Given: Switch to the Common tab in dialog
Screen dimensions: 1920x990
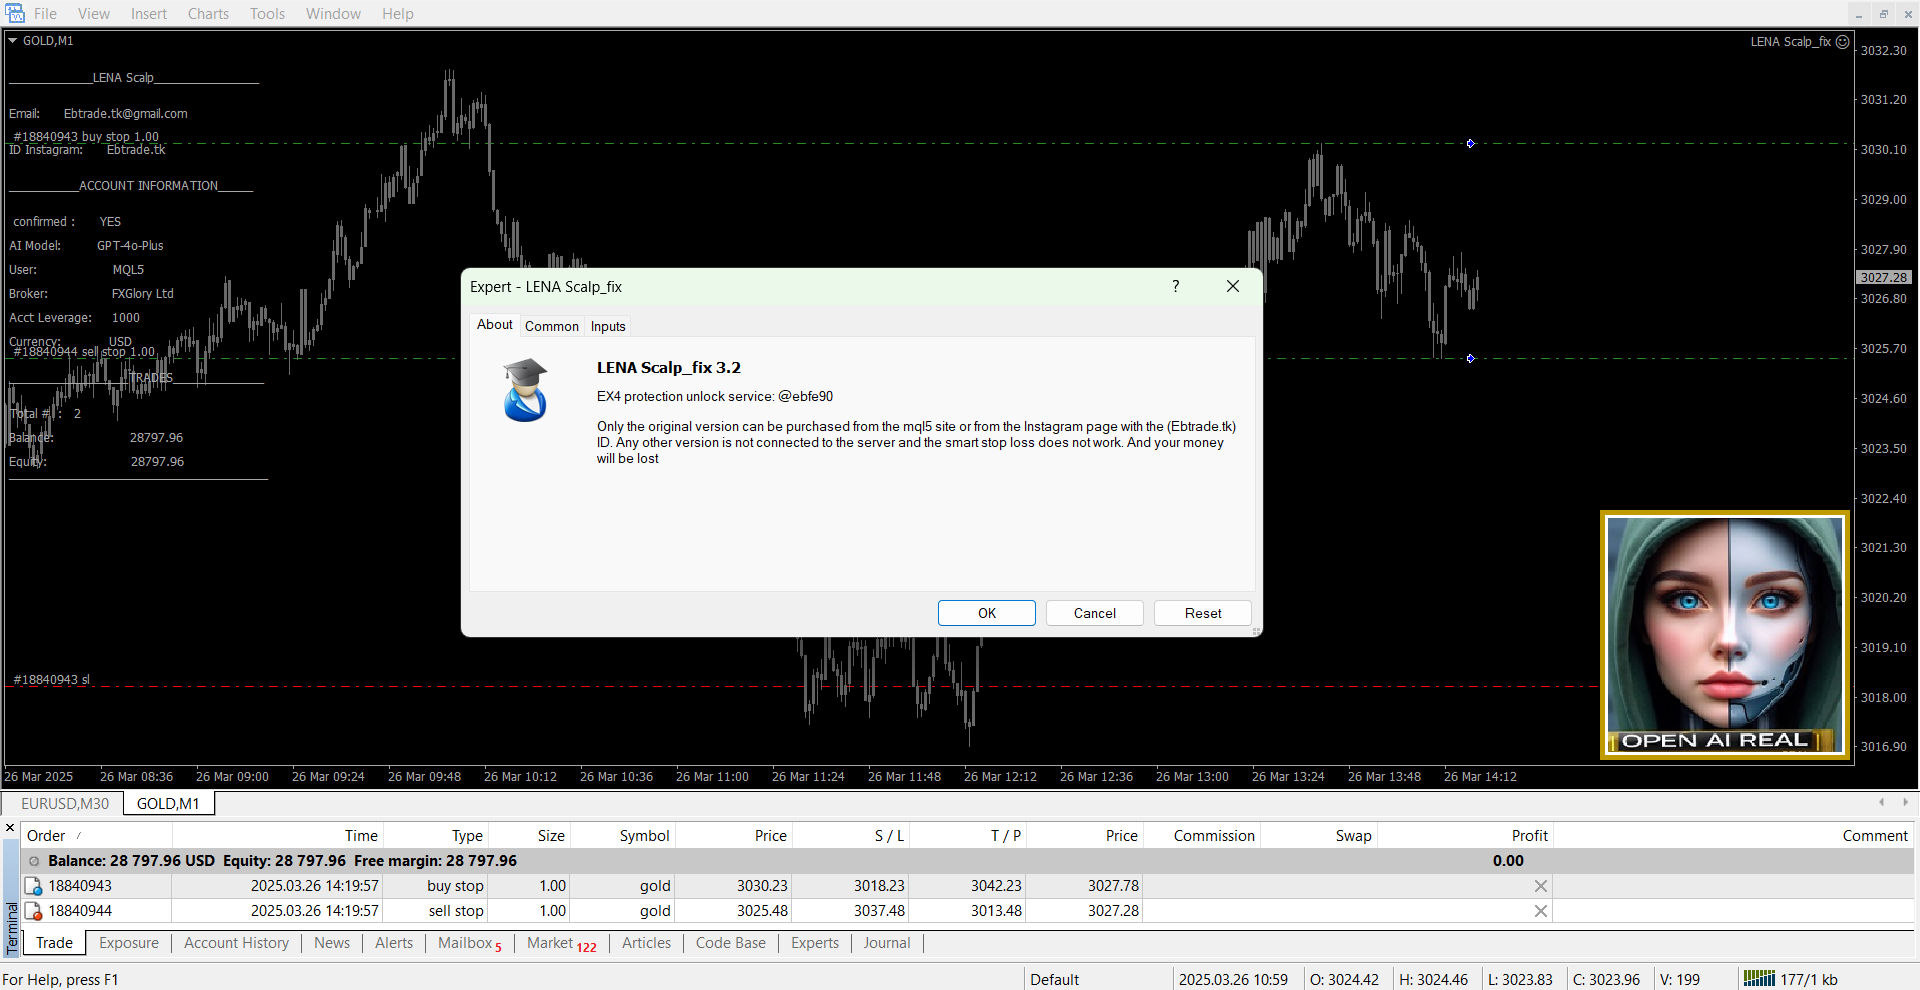Looking at the screenshot, I should pyautogui.click(x=552, y=326).
